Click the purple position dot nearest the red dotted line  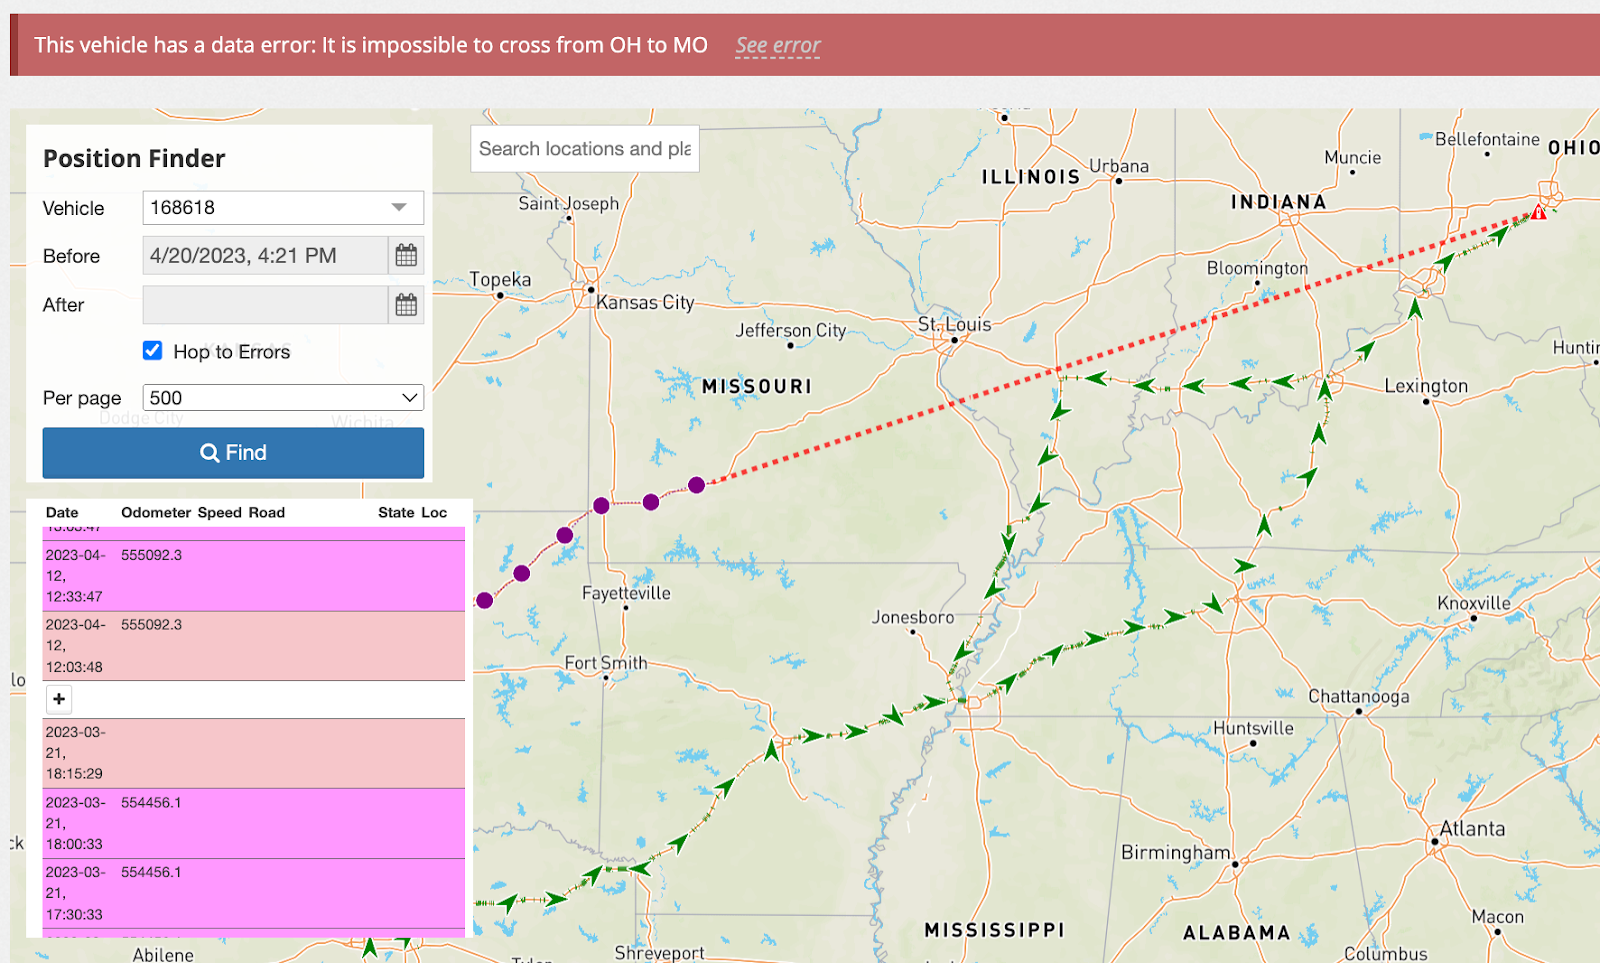(x=697, y=485)
